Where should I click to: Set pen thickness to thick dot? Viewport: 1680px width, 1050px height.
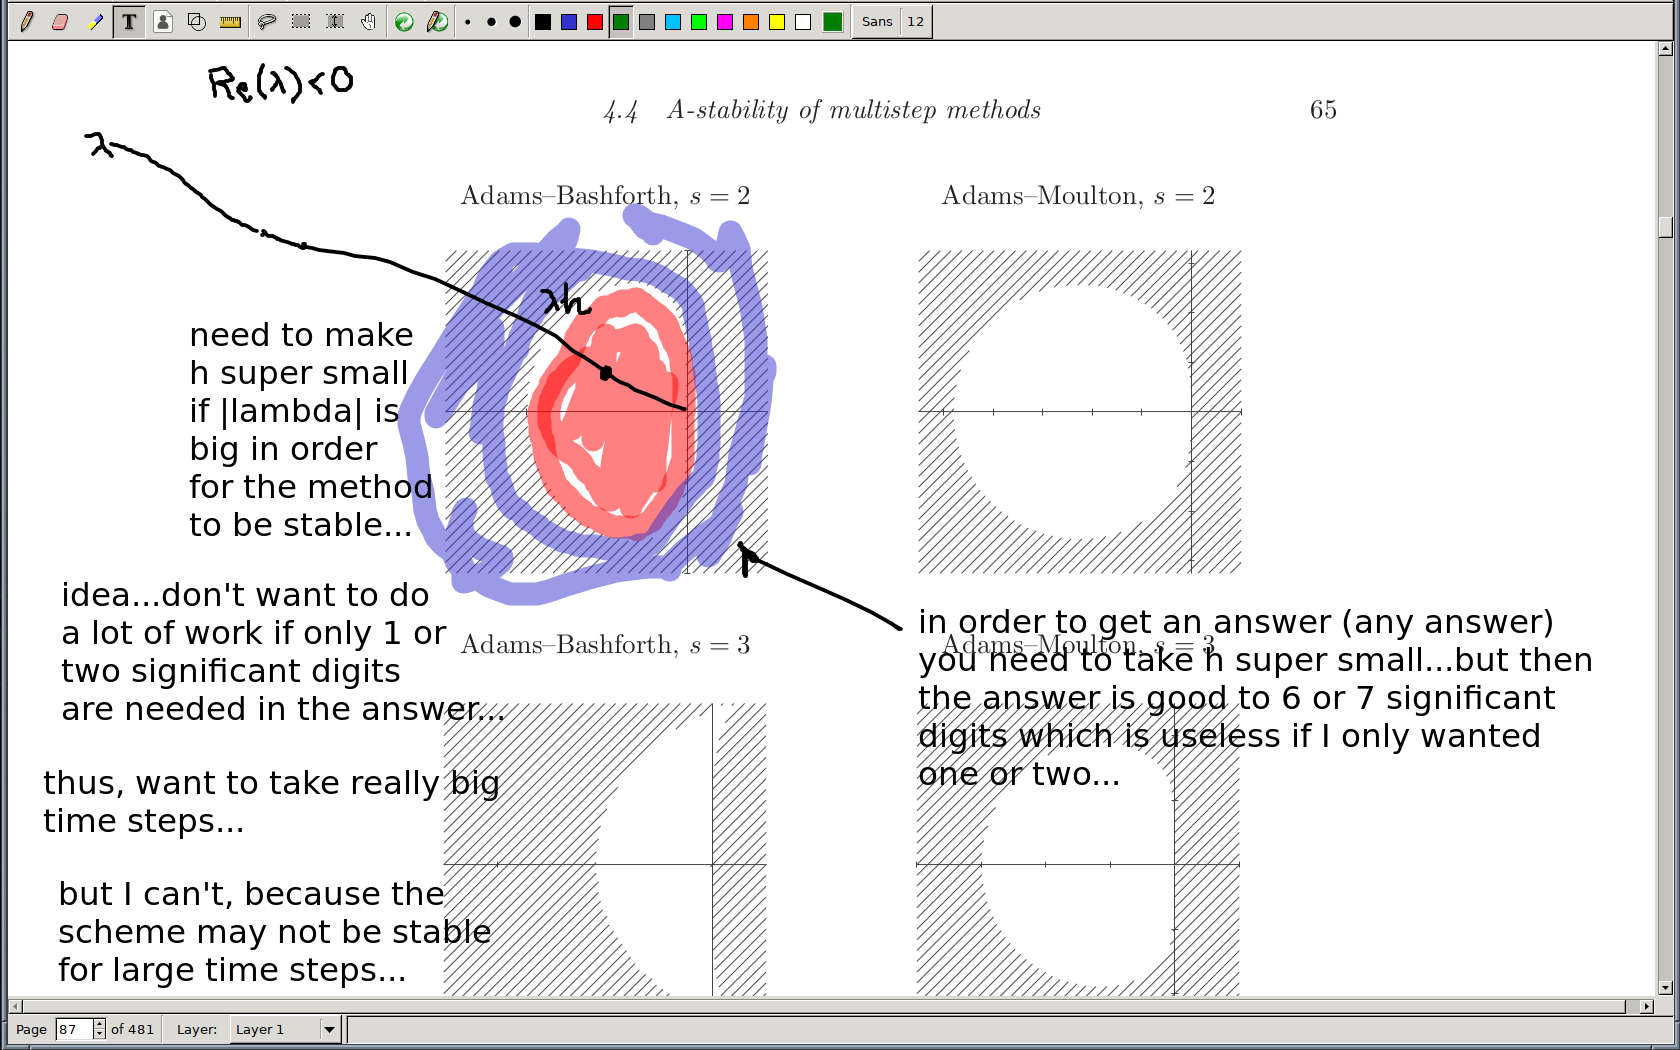[515, 22]
